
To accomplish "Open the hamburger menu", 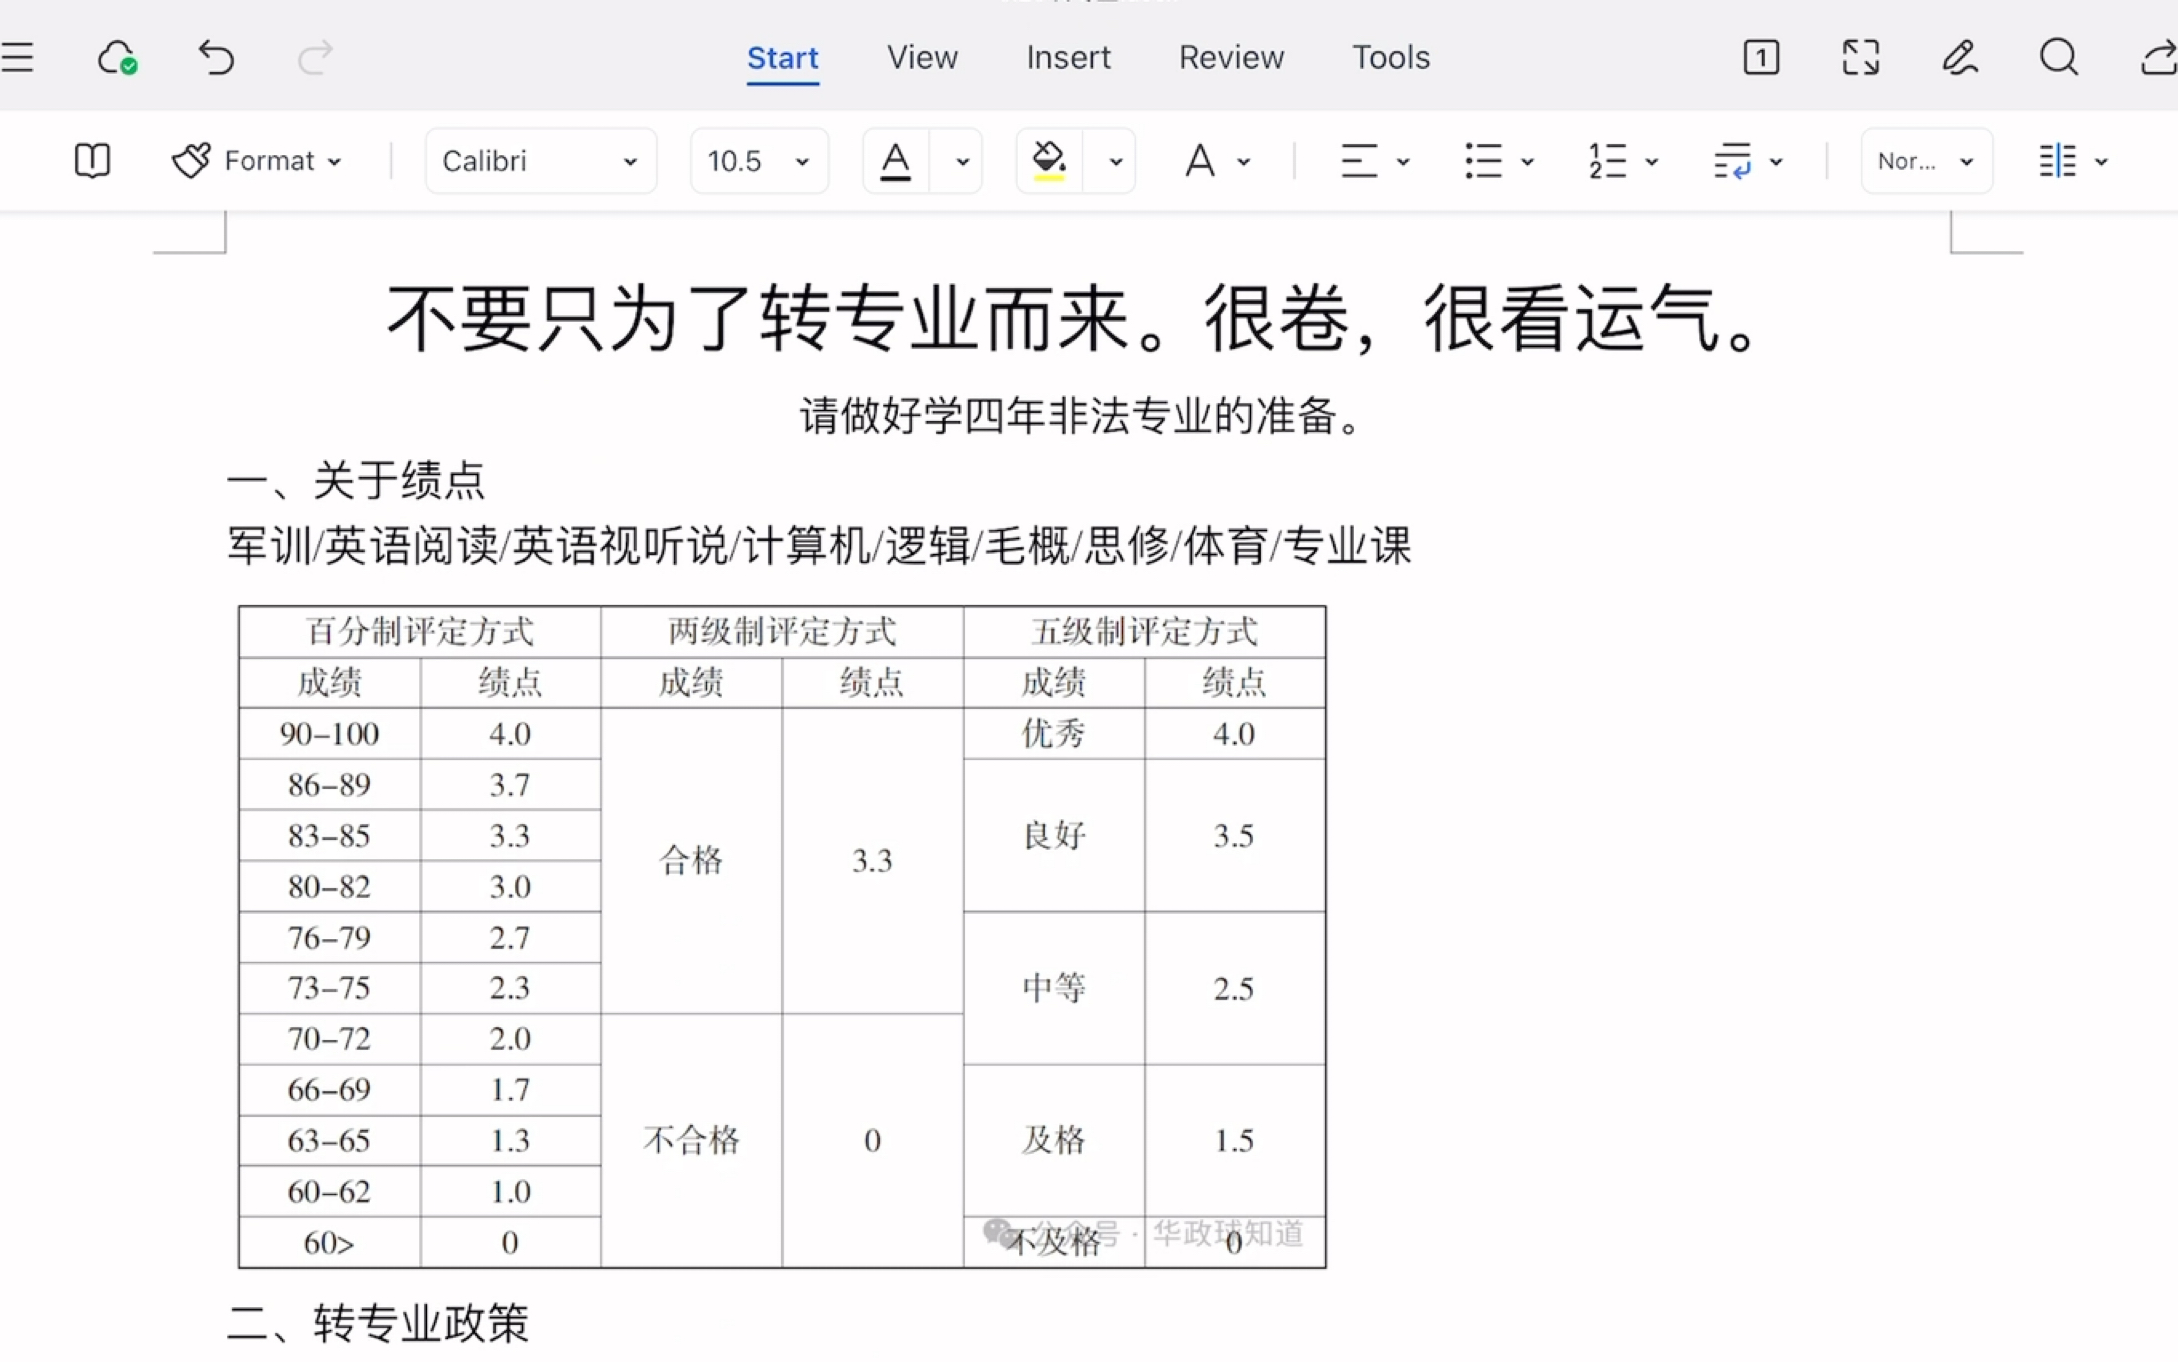I will point(17,57).
